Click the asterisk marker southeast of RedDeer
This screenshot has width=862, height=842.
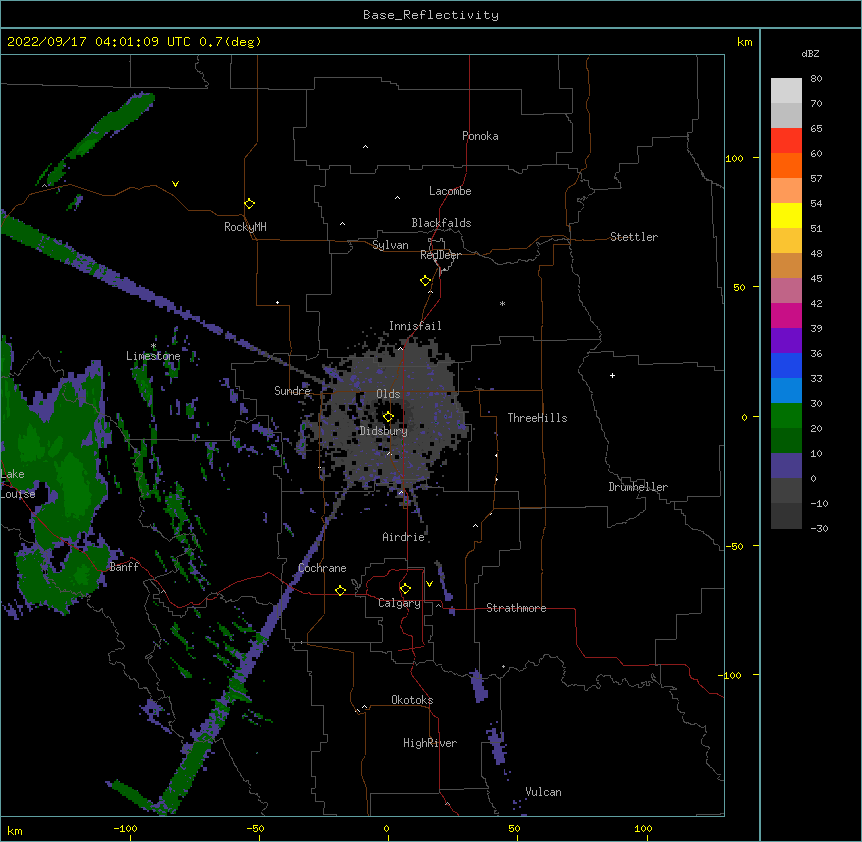[502, 303]
